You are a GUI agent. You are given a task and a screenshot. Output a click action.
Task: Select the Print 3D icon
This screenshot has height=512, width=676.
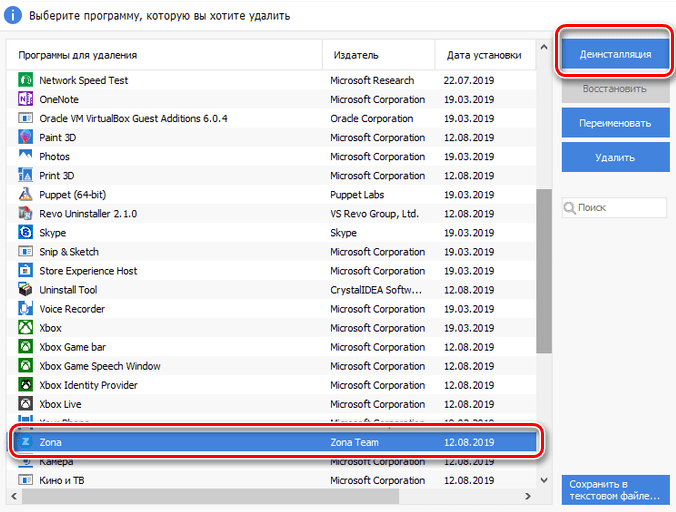point(25,175)
